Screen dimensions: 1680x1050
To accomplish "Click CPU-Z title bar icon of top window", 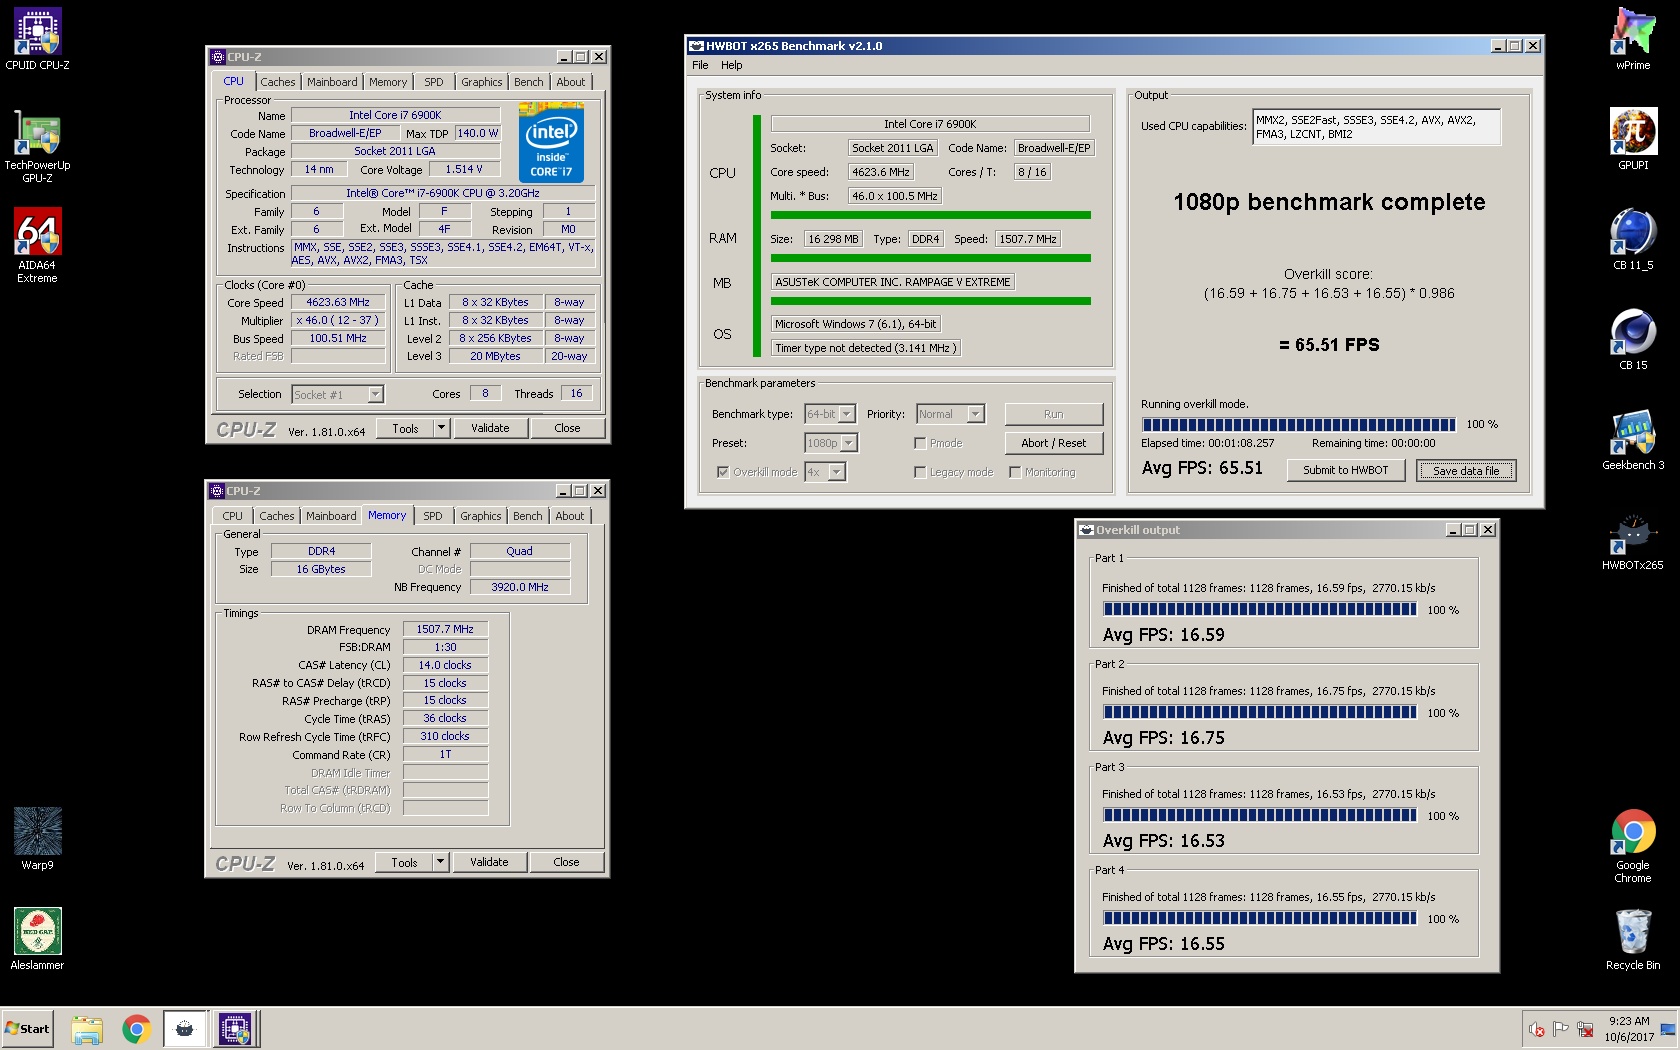I will coord(218,57).
